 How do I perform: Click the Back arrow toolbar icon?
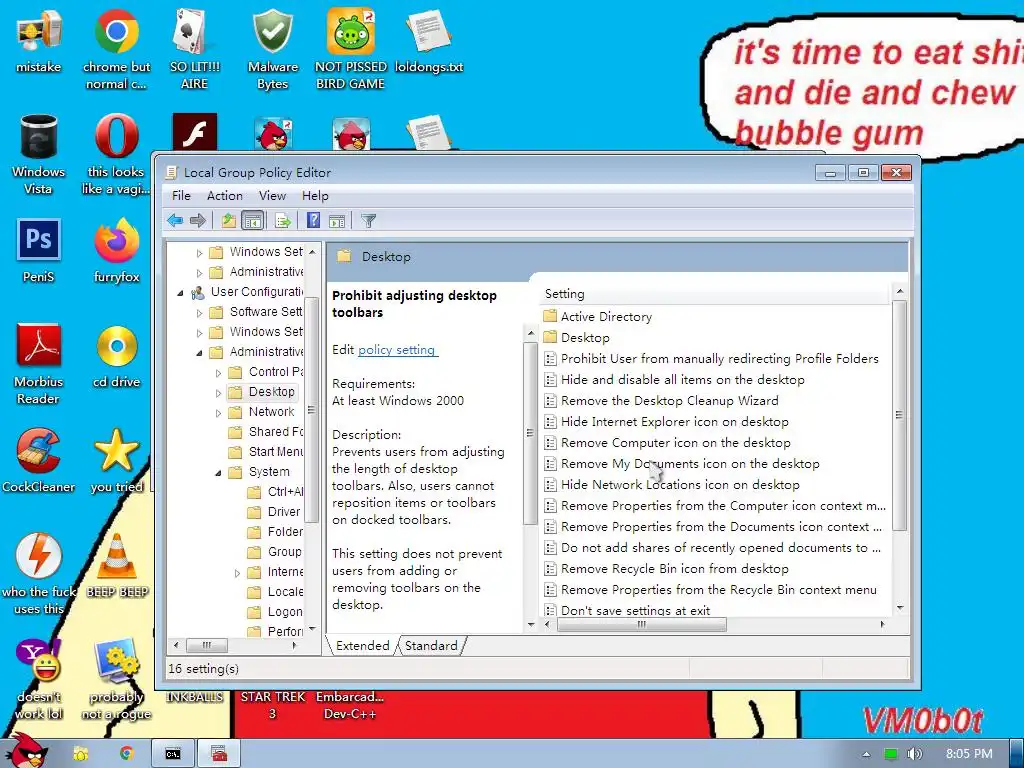click(x=175, y=221)
